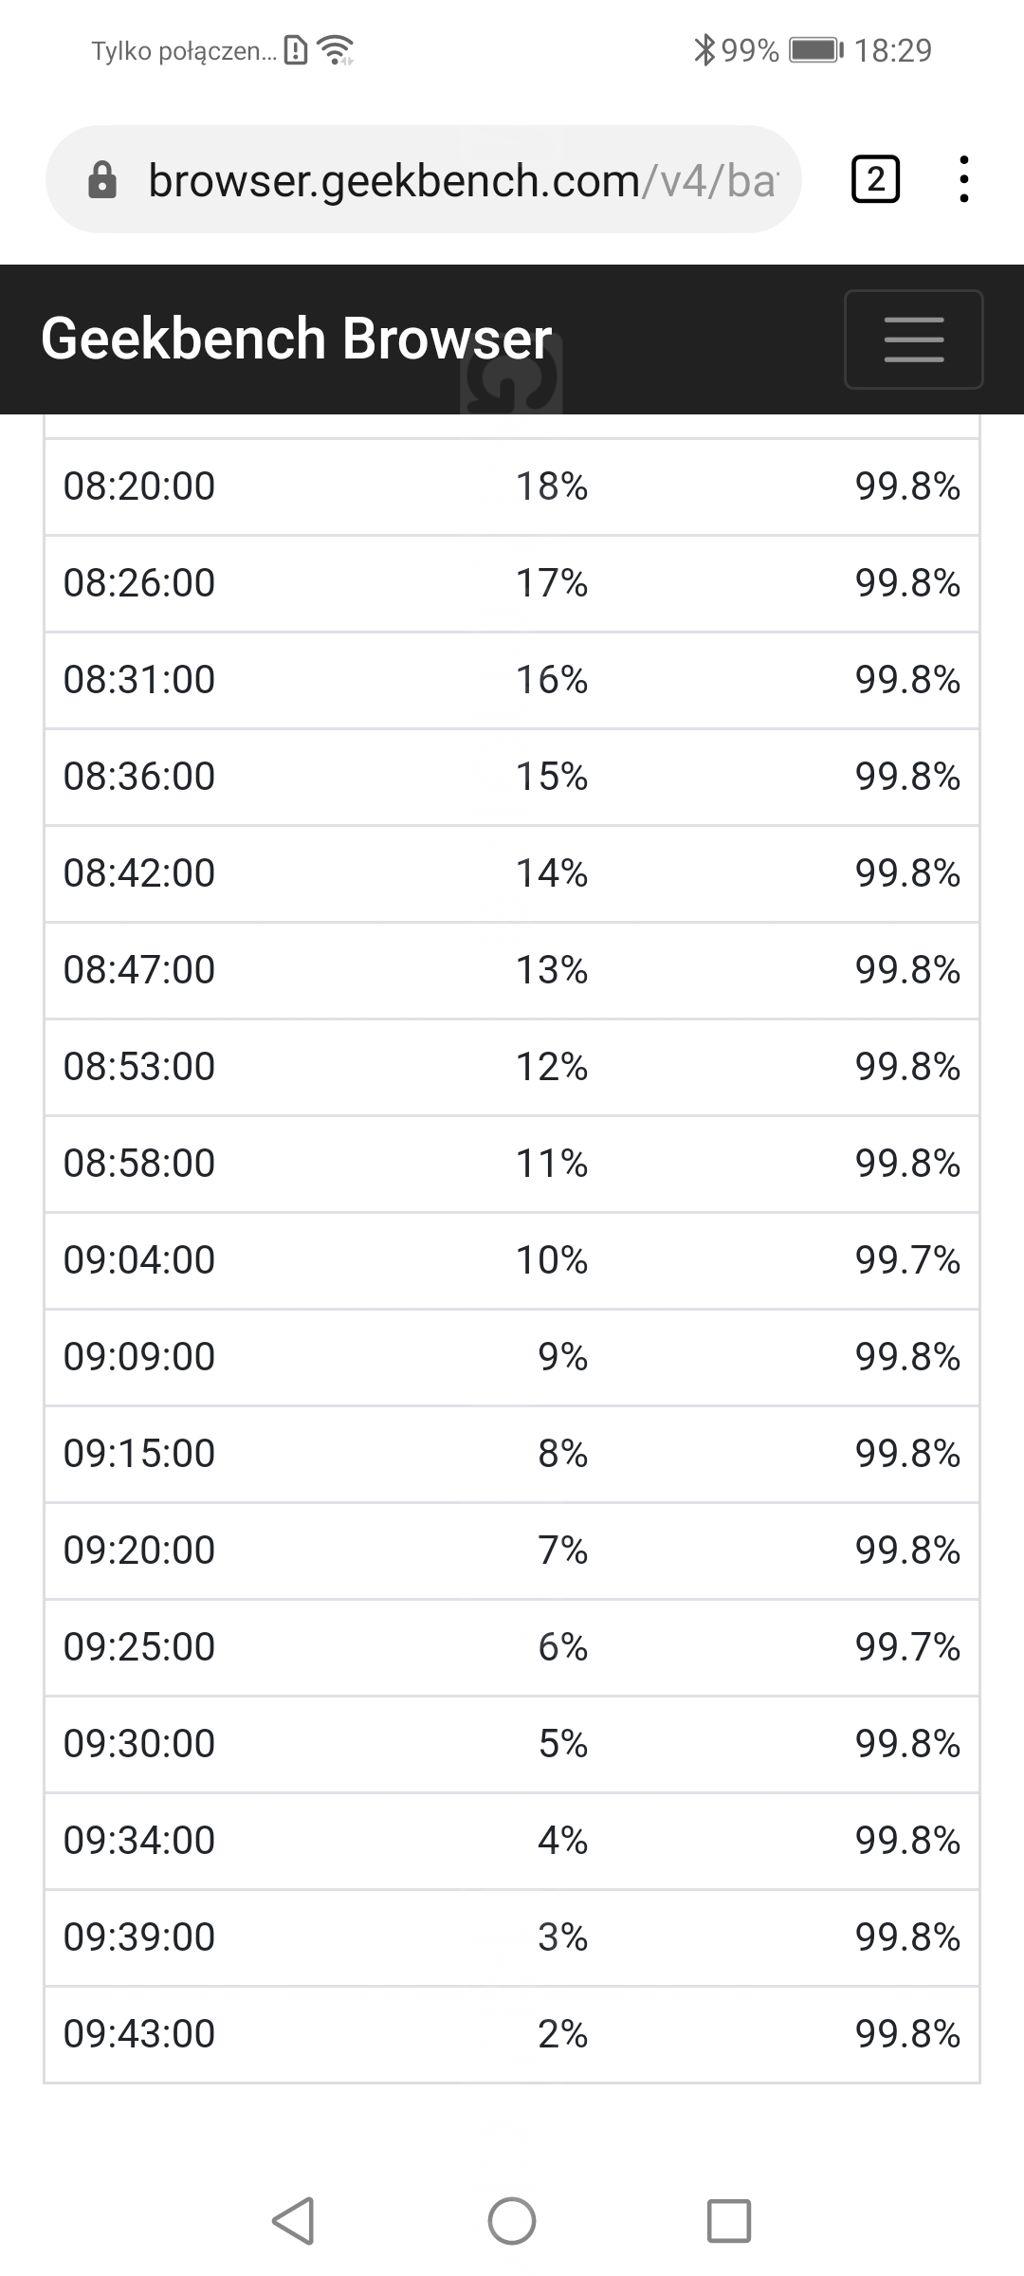Tap the Wi-Fi status icon
1024x2276 pixels.
pyautogui.click(x=336, y=49)
